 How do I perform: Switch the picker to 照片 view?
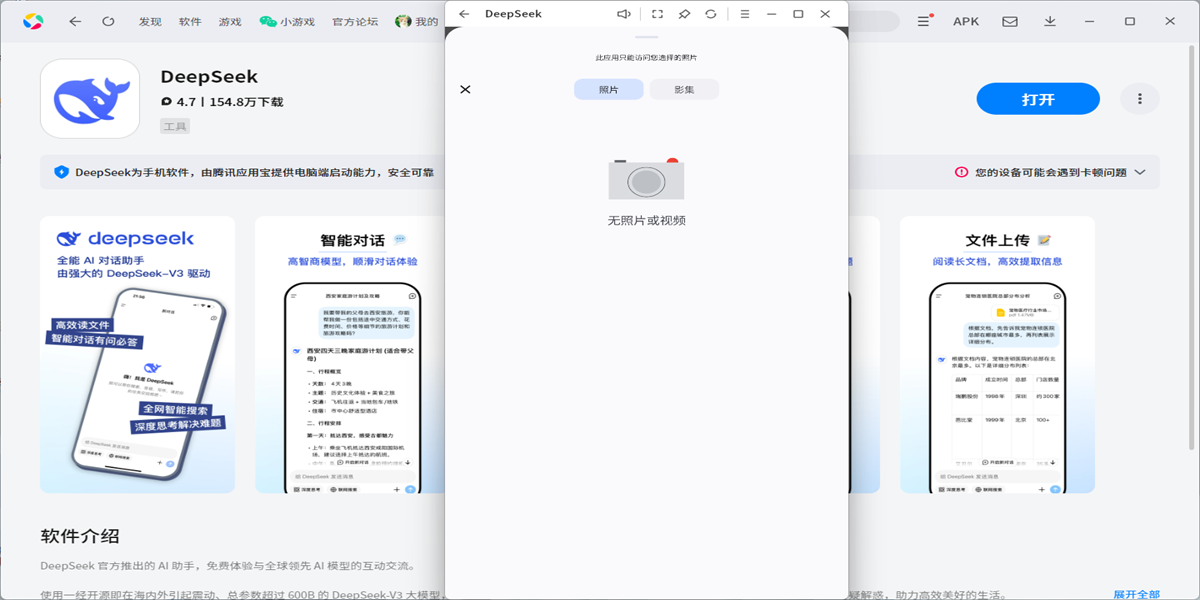608,89
